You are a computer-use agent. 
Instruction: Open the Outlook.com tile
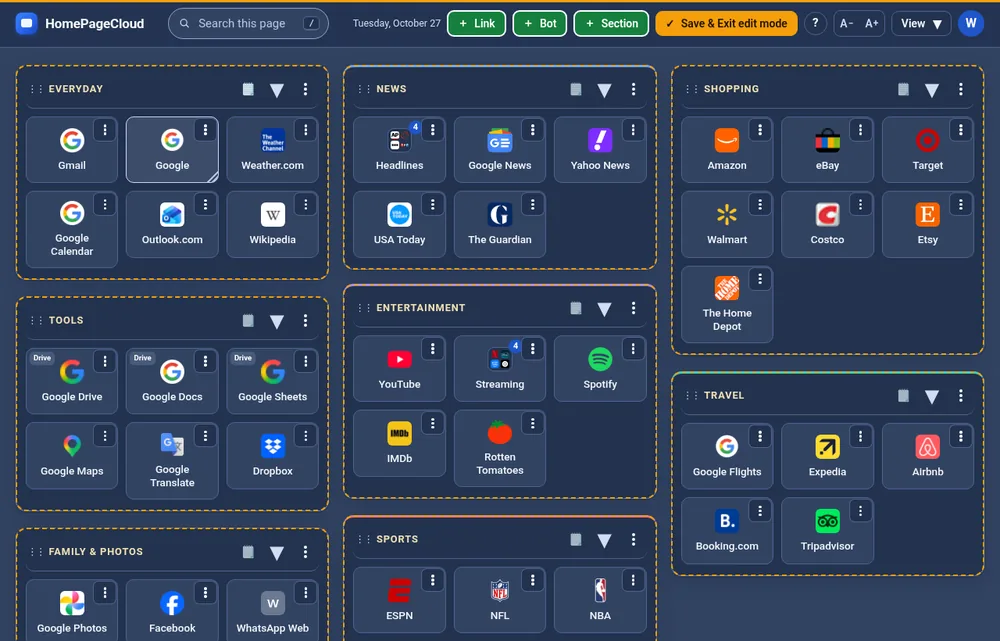point(172,225)
